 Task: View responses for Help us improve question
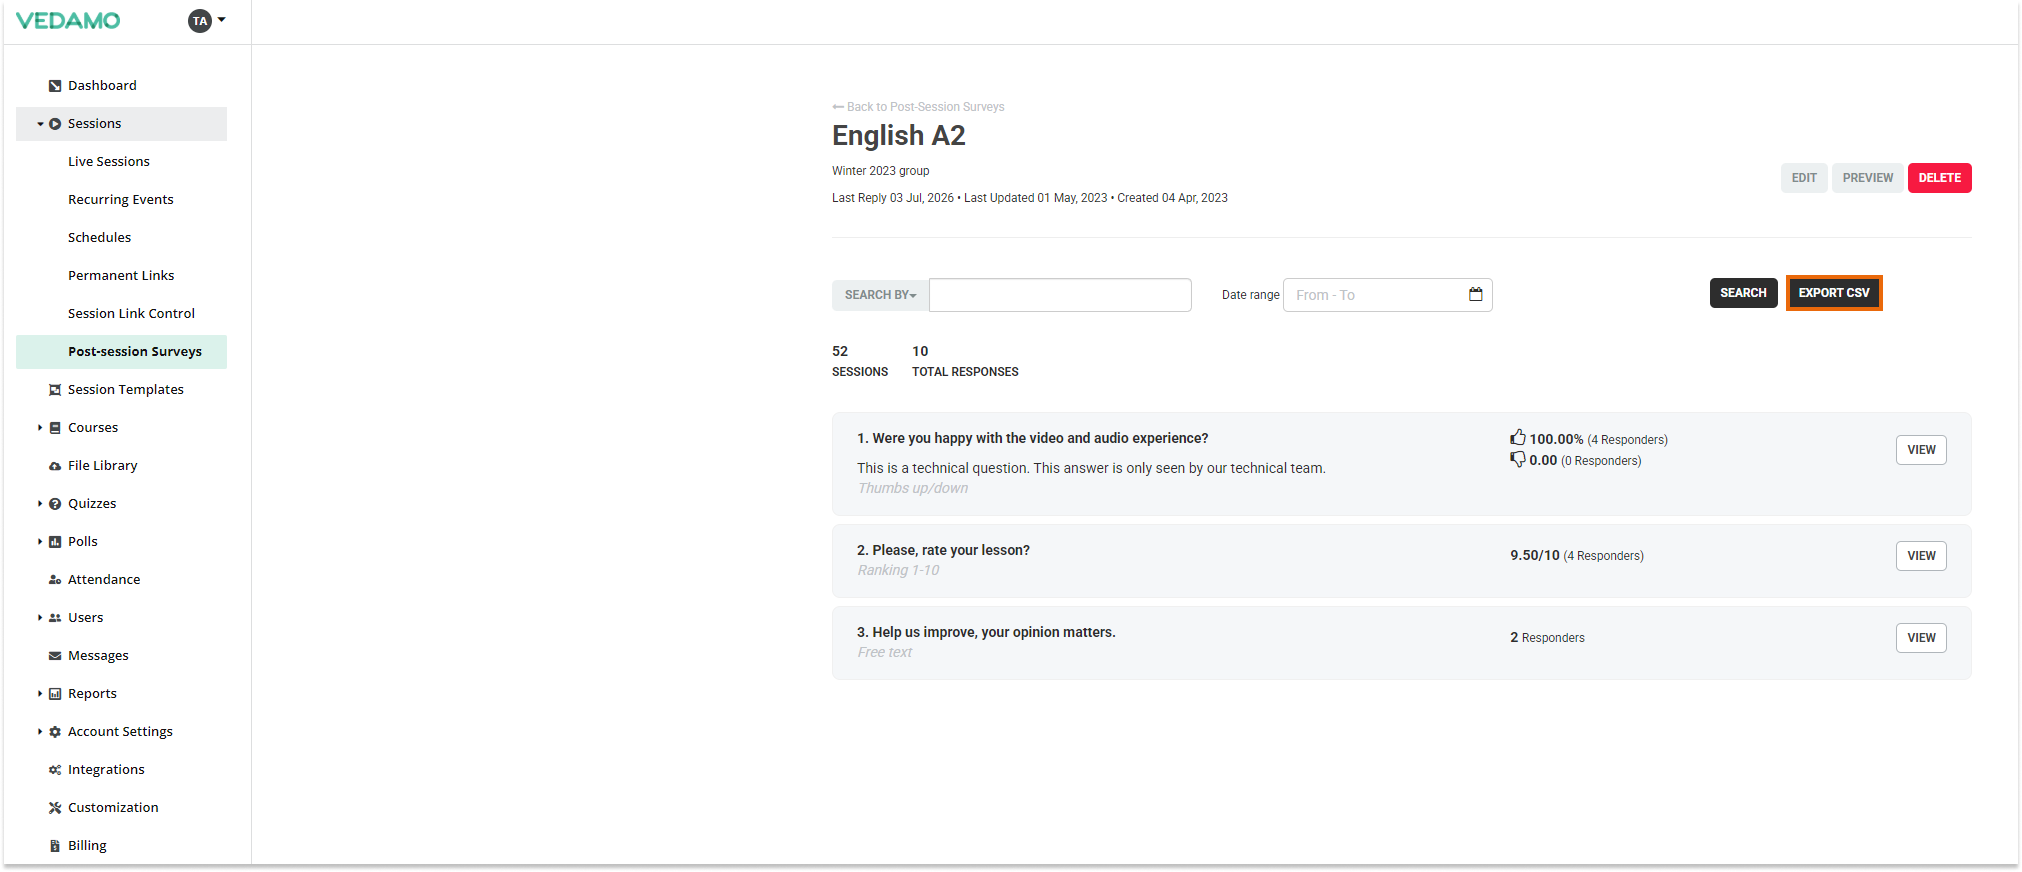[1921, 638]
